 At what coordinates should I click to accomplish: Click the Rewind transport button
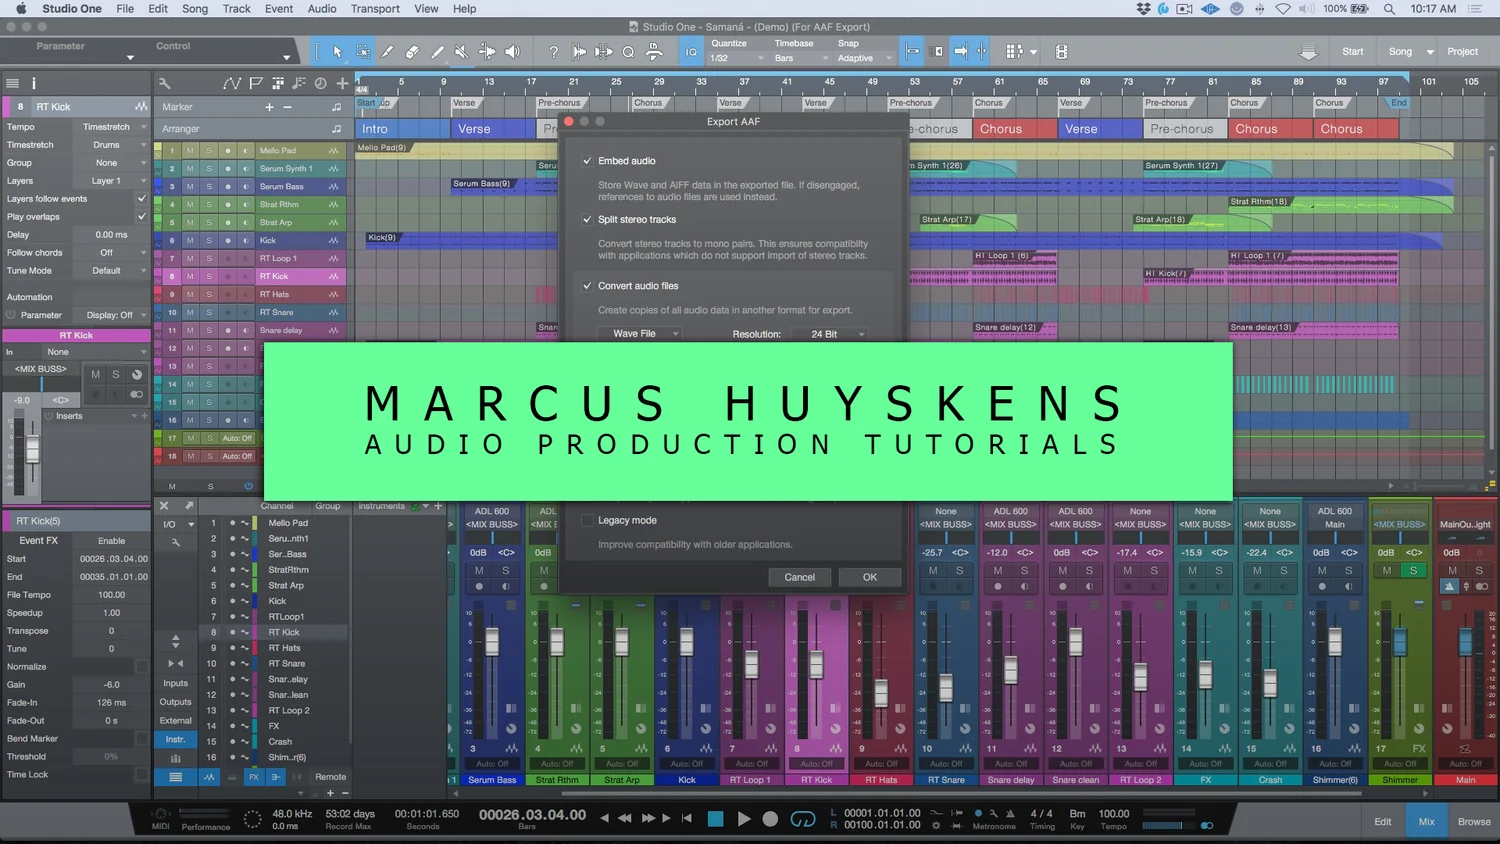pyautogui.click(x=625, y=818)
